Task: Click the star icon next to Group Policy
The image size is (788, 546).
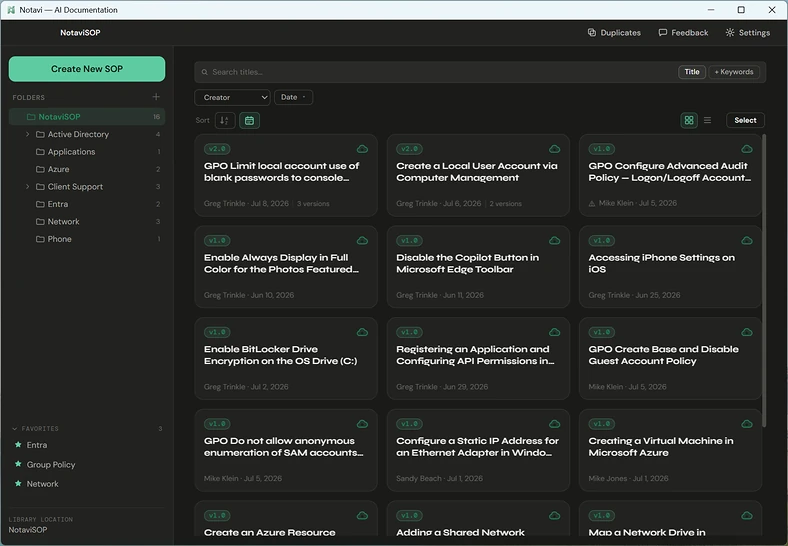Action: pos(18,464)
